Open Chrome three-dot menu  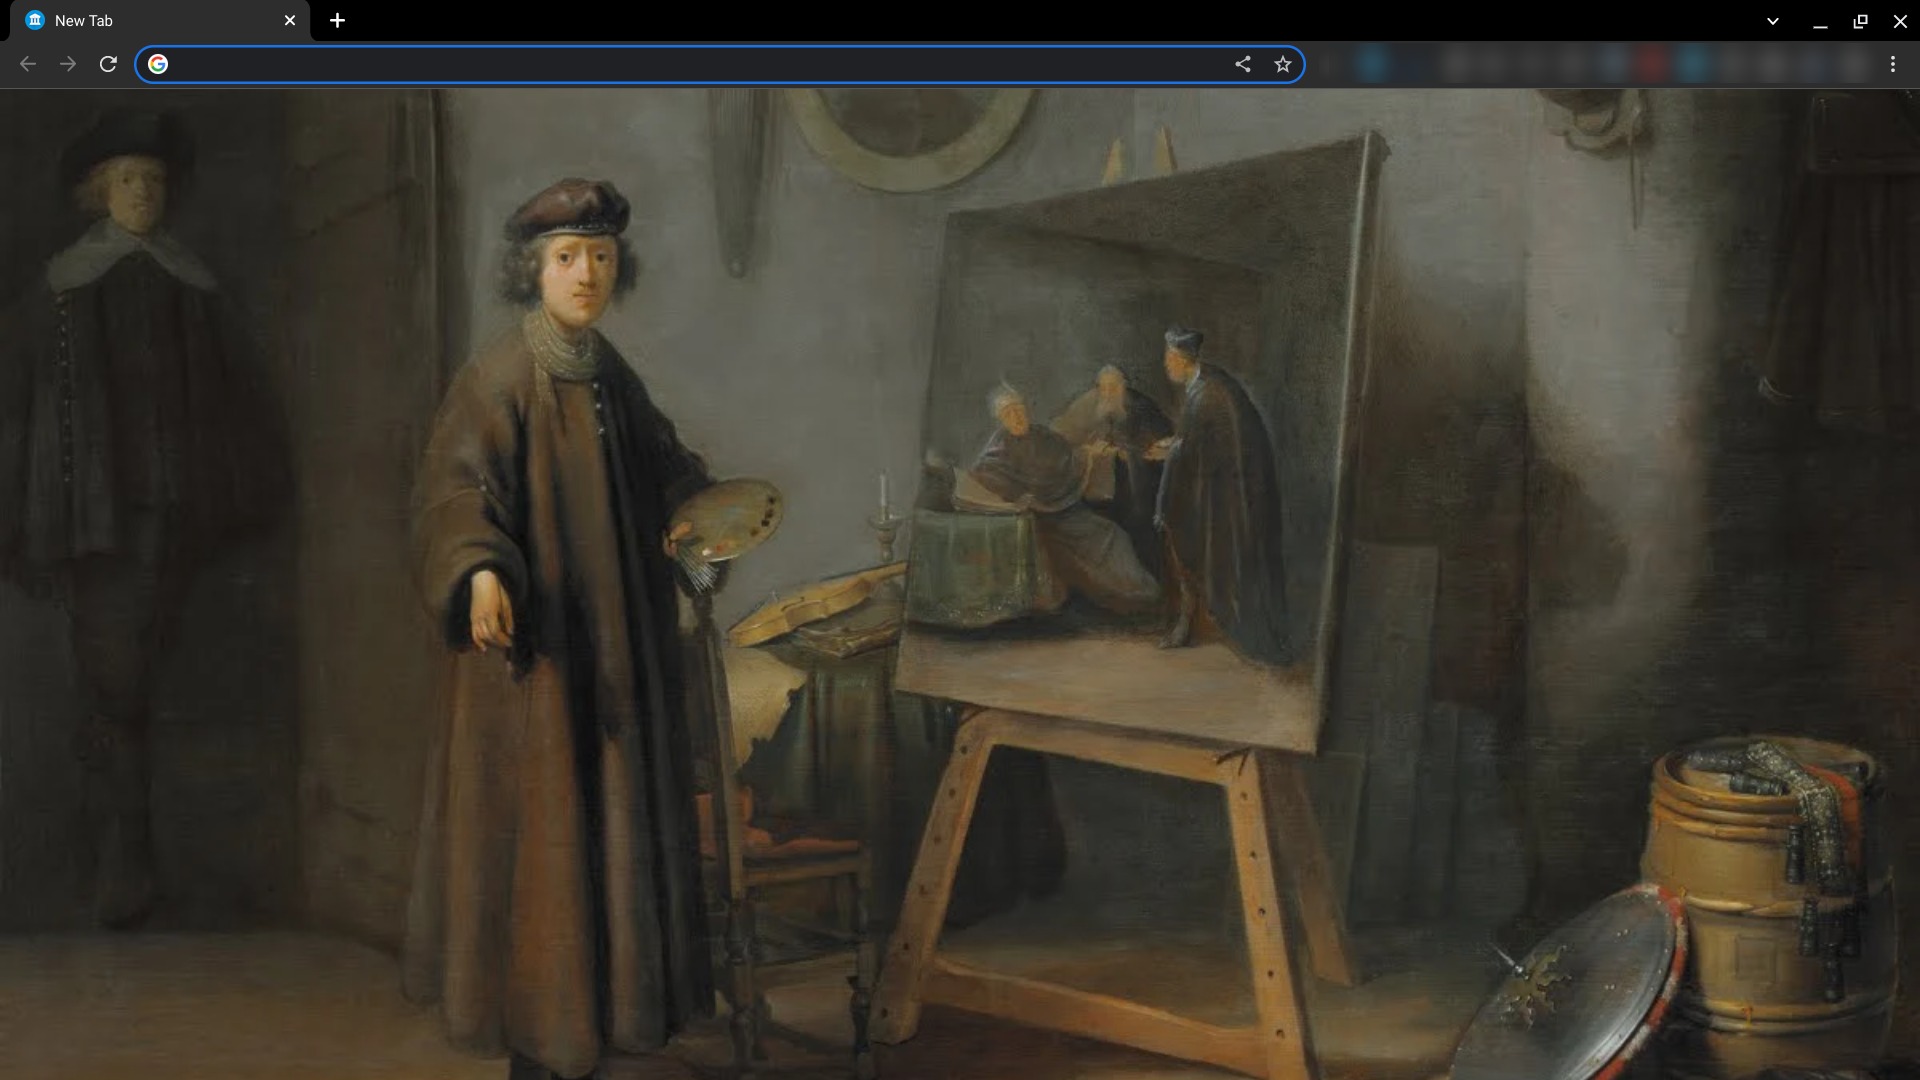pos(1893,64)
